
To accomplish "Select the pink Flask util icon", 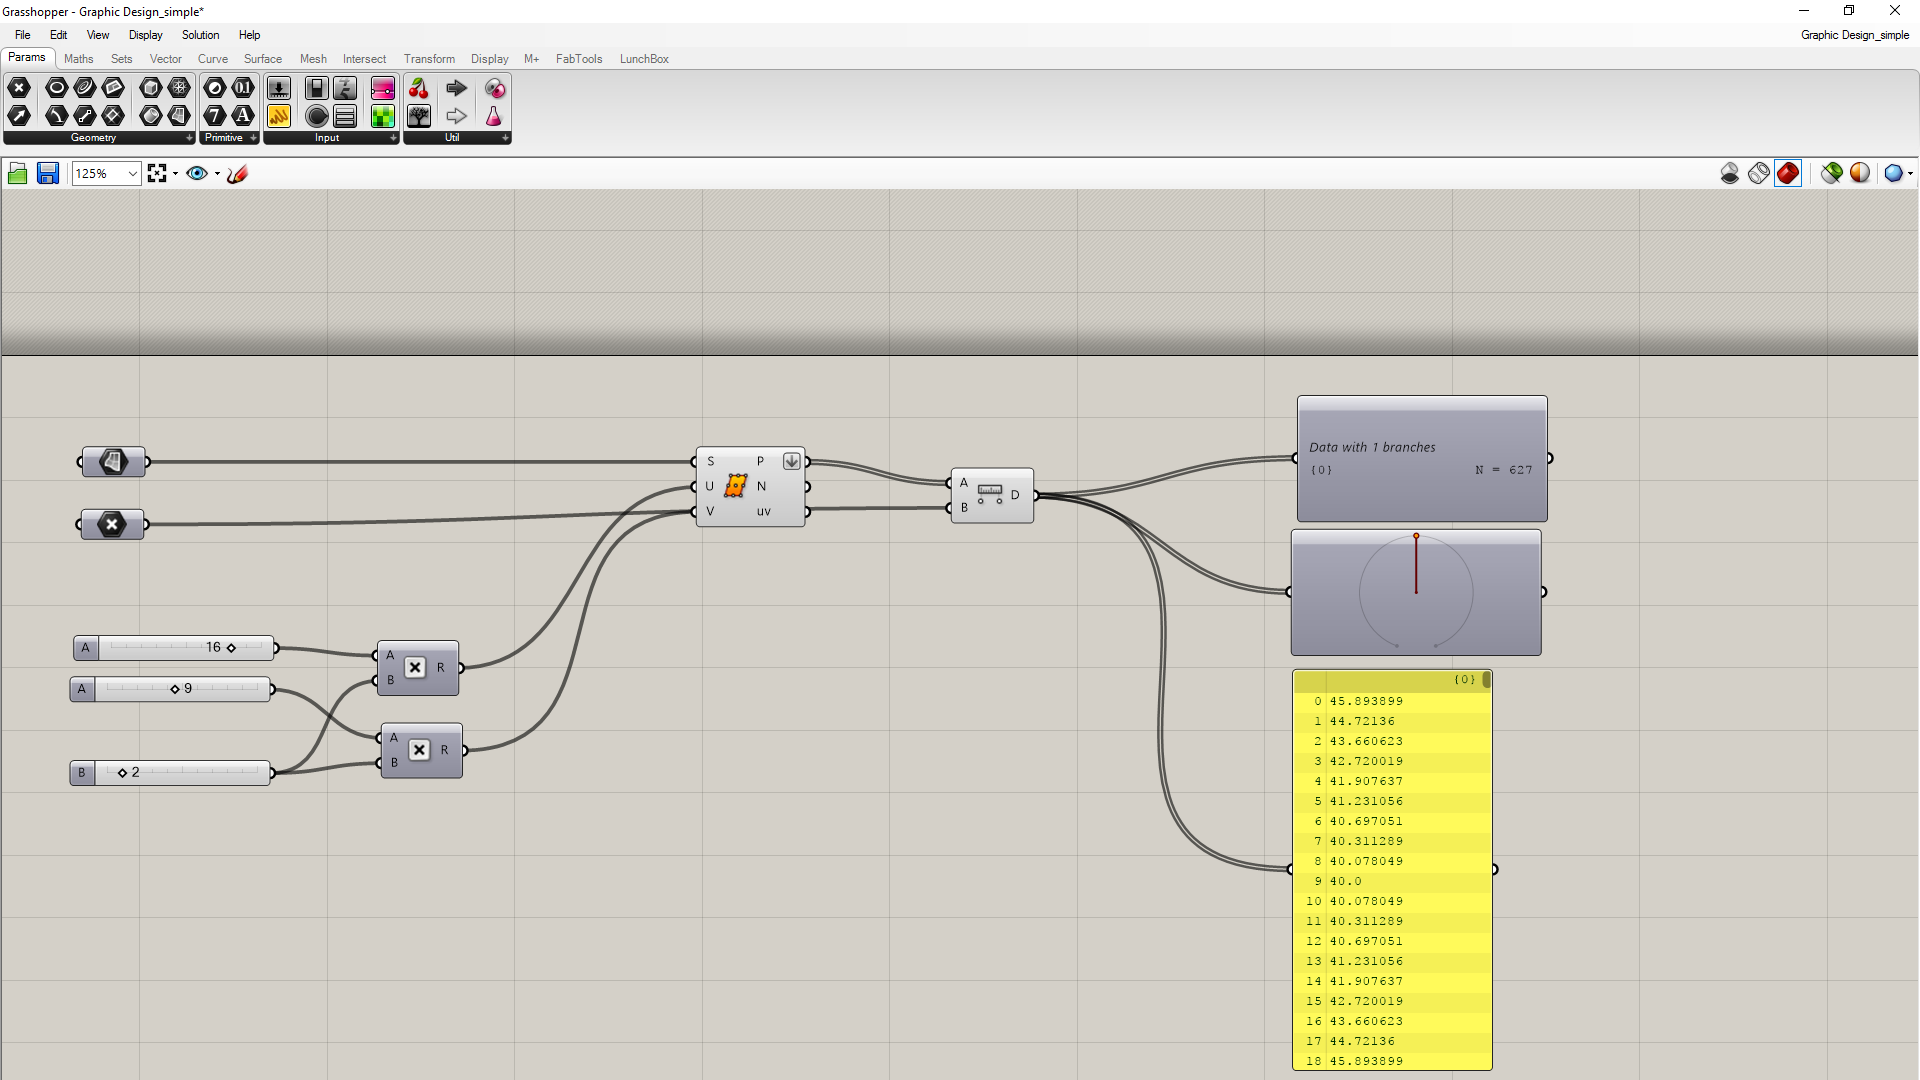I will tap(494, 116).
